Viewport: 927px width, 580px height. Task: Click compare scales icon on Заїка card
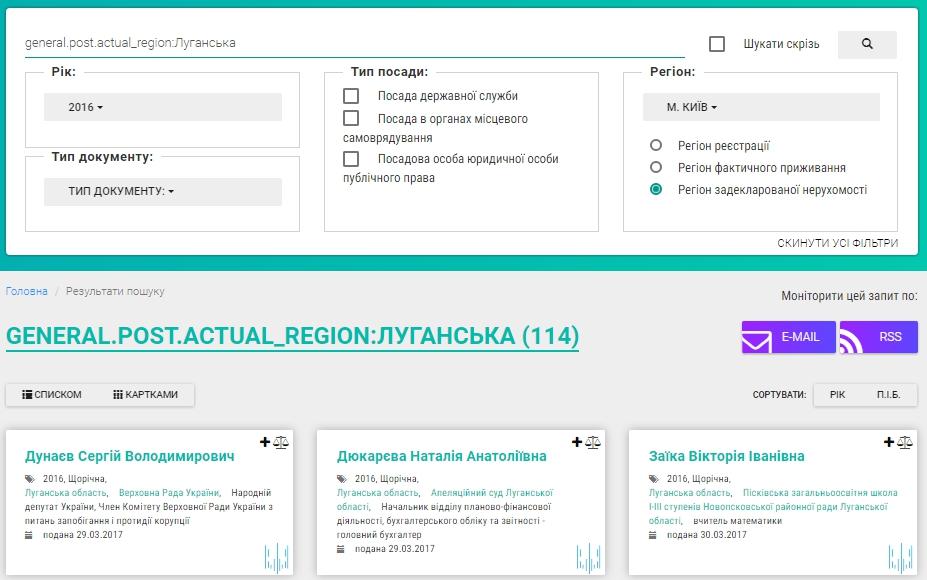(x=905, y=442)
